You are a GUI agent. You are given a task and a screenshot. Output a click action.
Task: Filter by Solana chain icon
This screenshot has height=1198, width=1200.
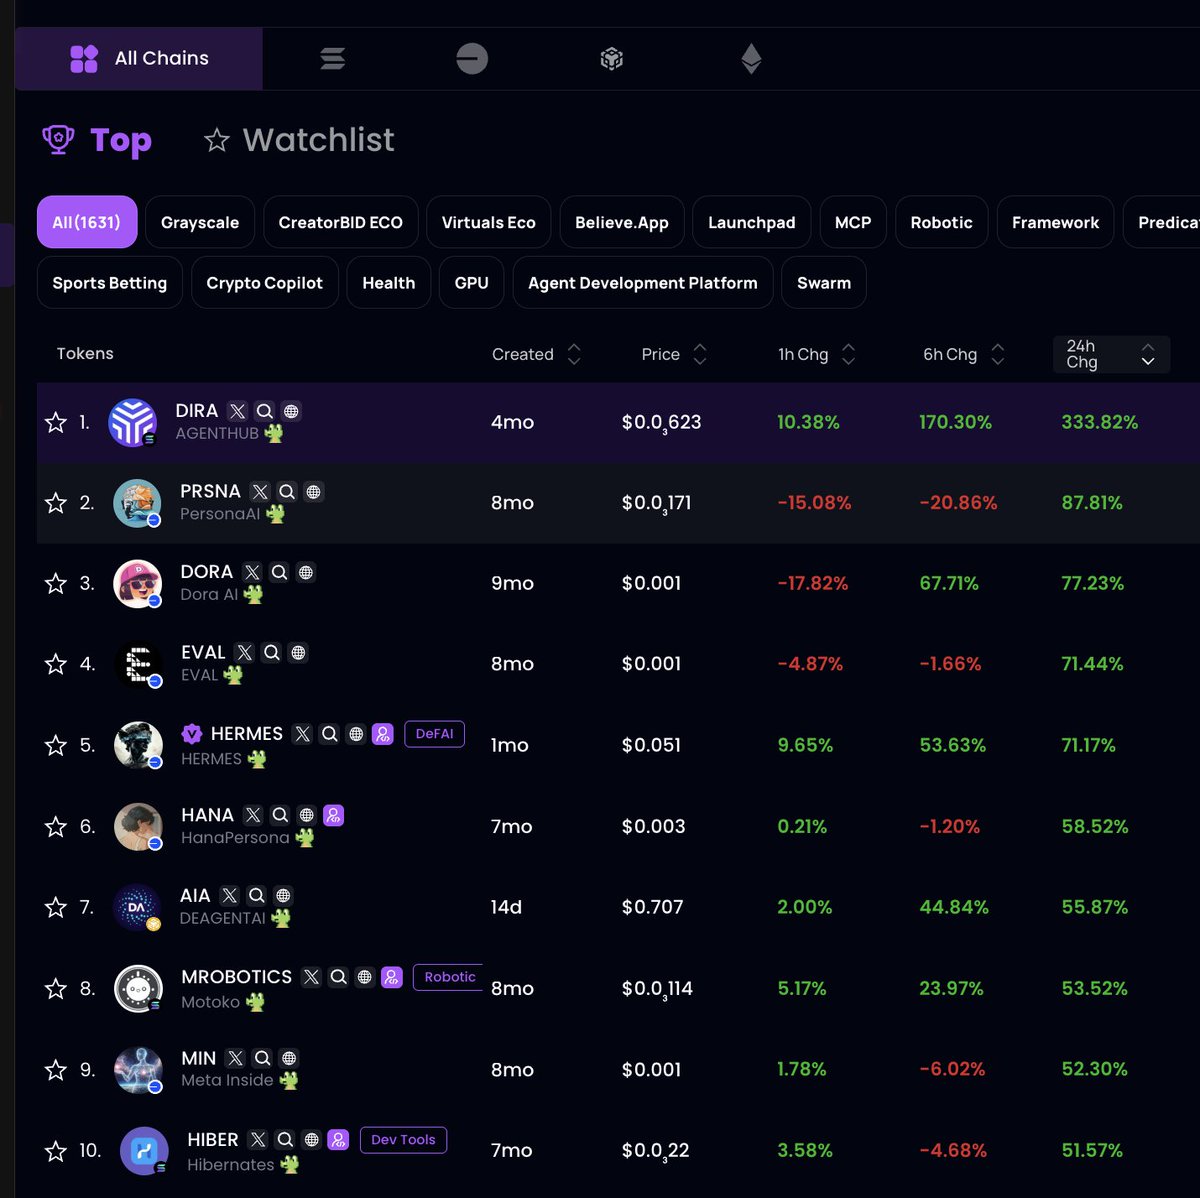333,59
